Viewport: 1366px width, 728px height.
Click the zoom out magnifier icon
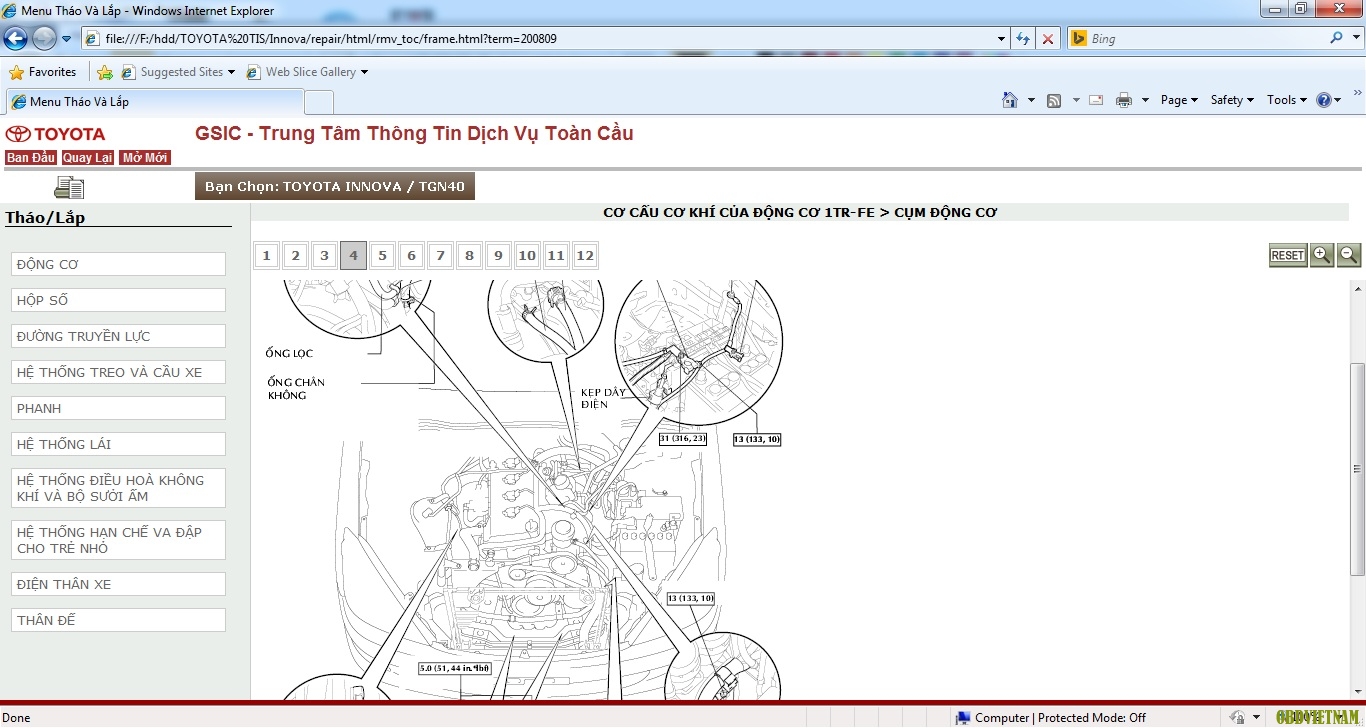coord(1349,255)
